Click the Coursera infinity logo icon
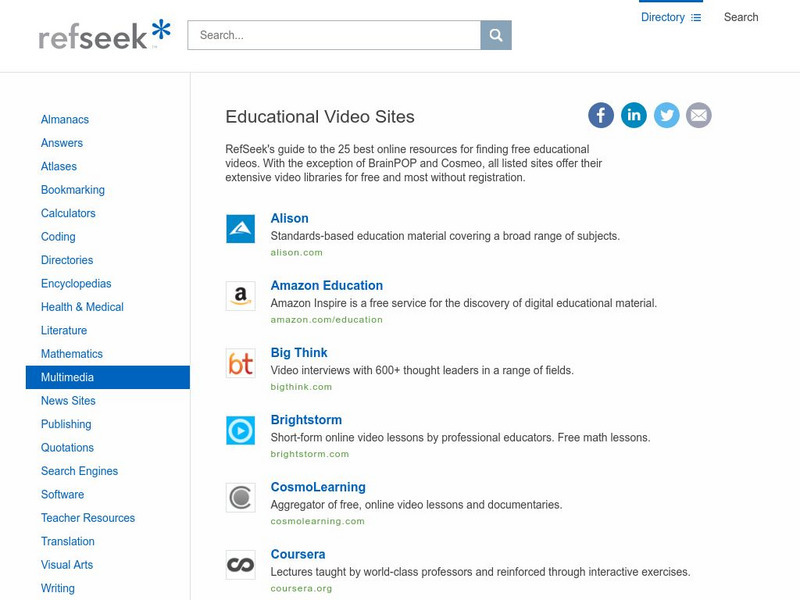 (241, 564)
